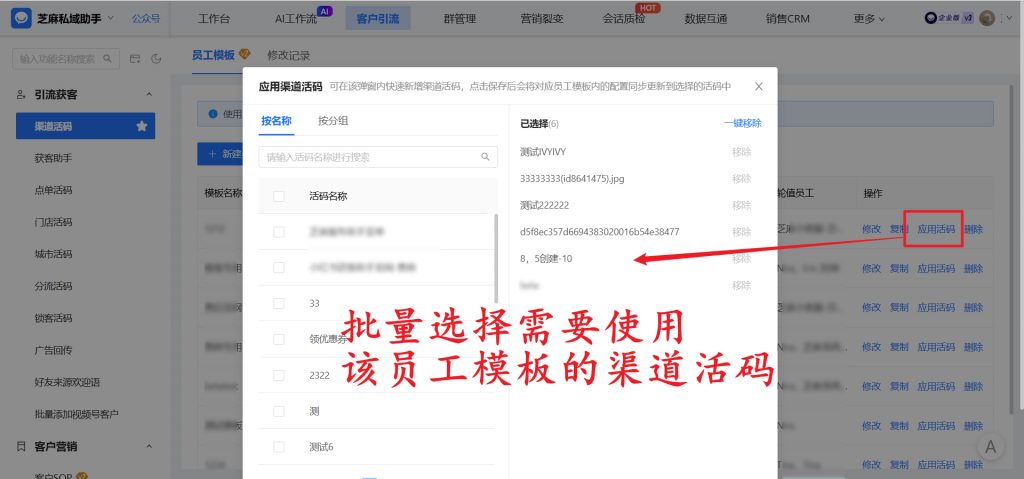Viewport: 1024px width, 479px height.
Task: Open 城市活码 in the sidebar
Action: (x=53, y=254)
